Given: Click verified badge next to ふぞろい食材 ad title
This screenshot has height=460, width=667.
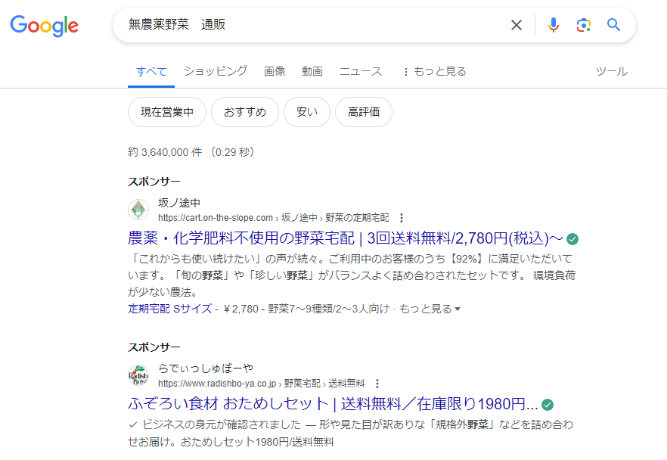Looking at the screenshot, I should [x=547, y=405].
